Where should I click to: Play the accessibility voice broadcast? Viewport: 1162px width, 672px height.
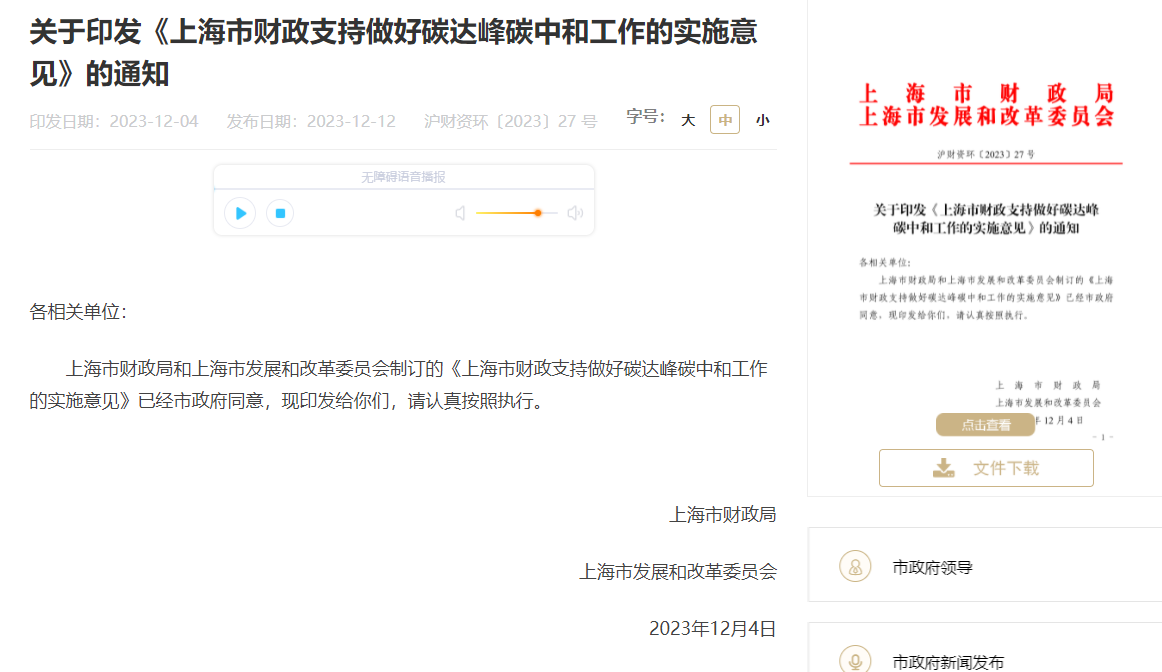239,213
